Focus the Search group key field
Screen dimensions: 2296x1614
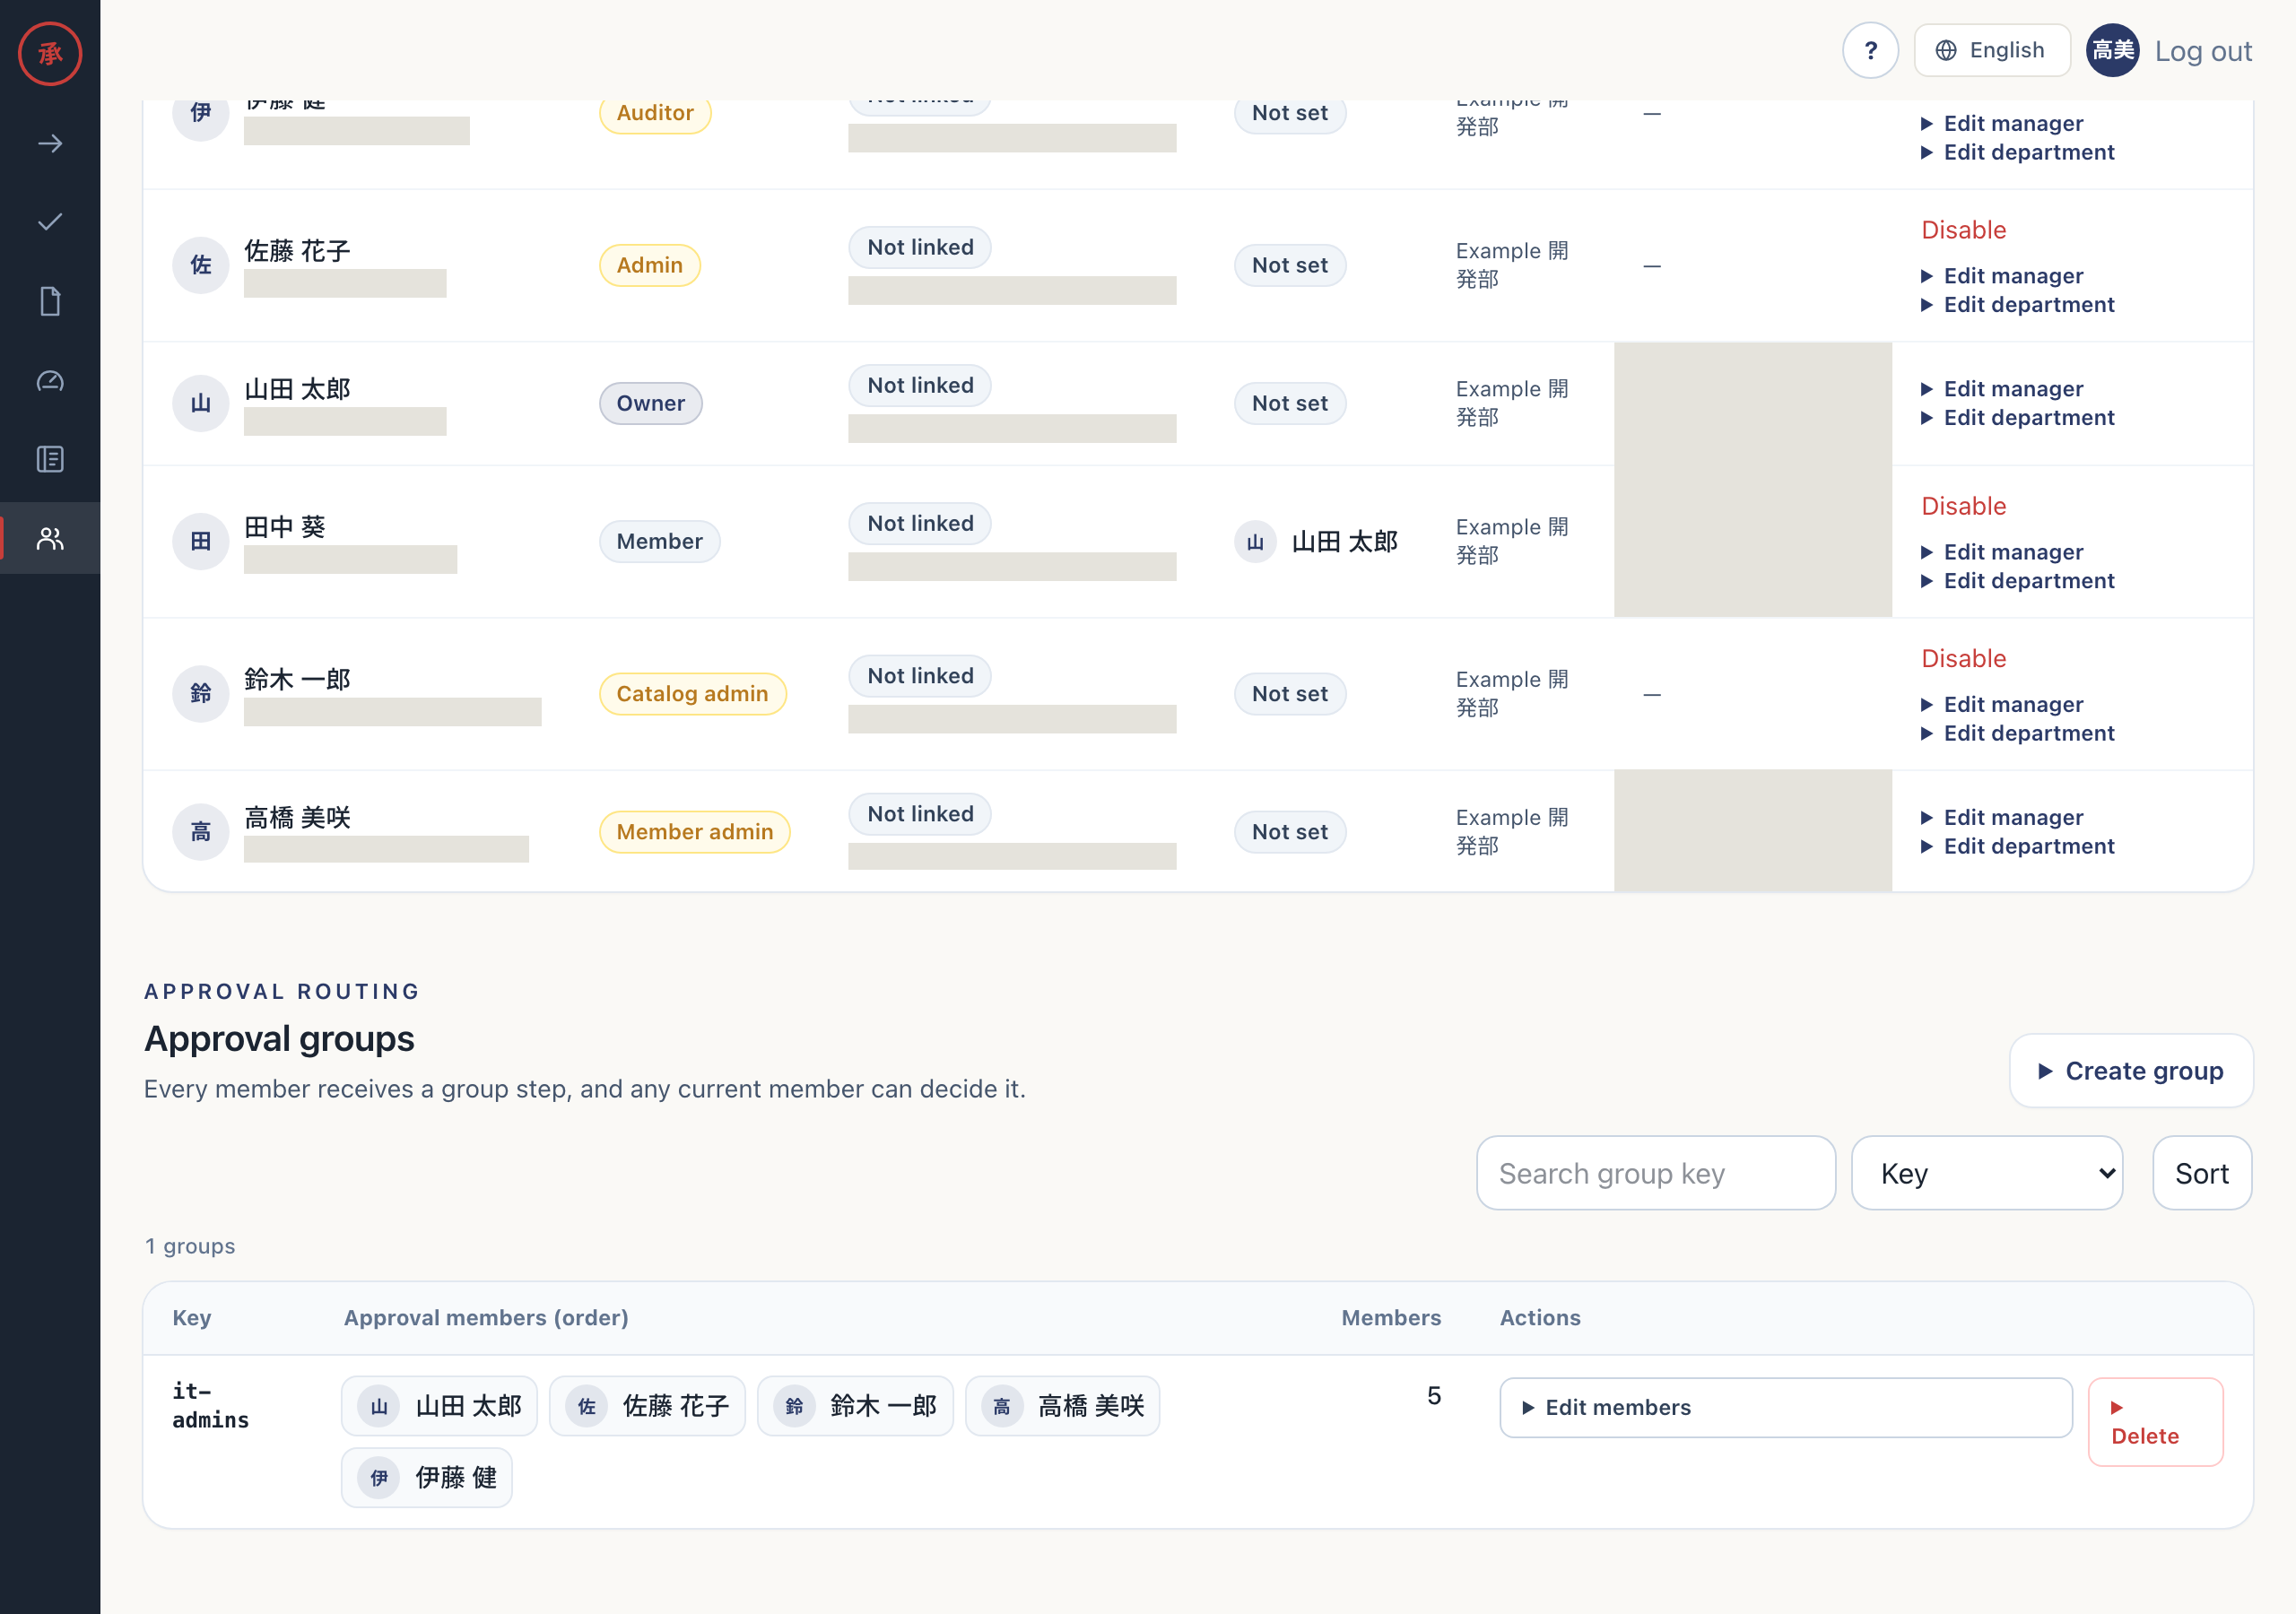(1655, 1172)
